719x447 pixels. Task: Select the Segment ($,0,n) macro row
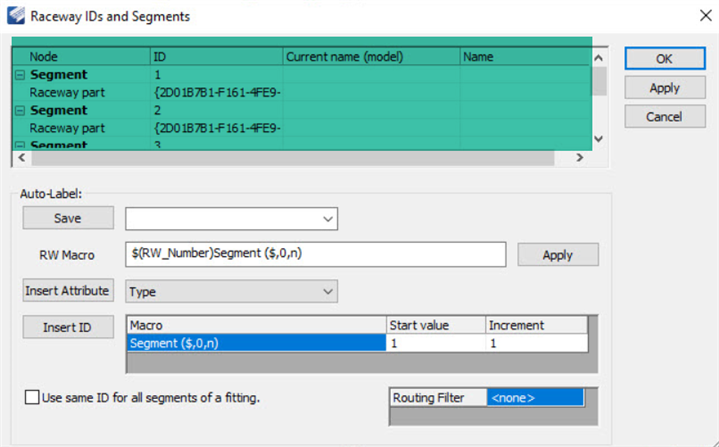[x=256, y=343]
